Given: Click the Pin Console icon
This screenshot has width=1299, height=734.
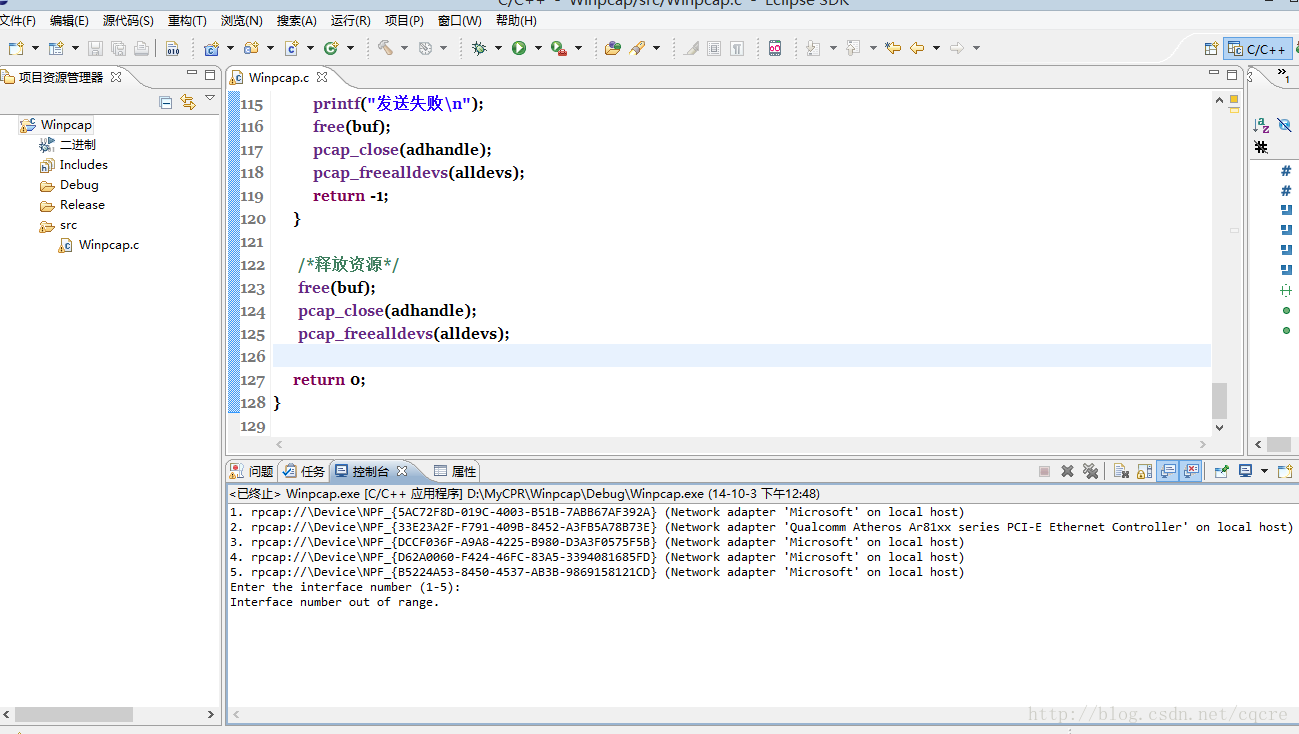Looking at the screenshot, I should 1221,471.
